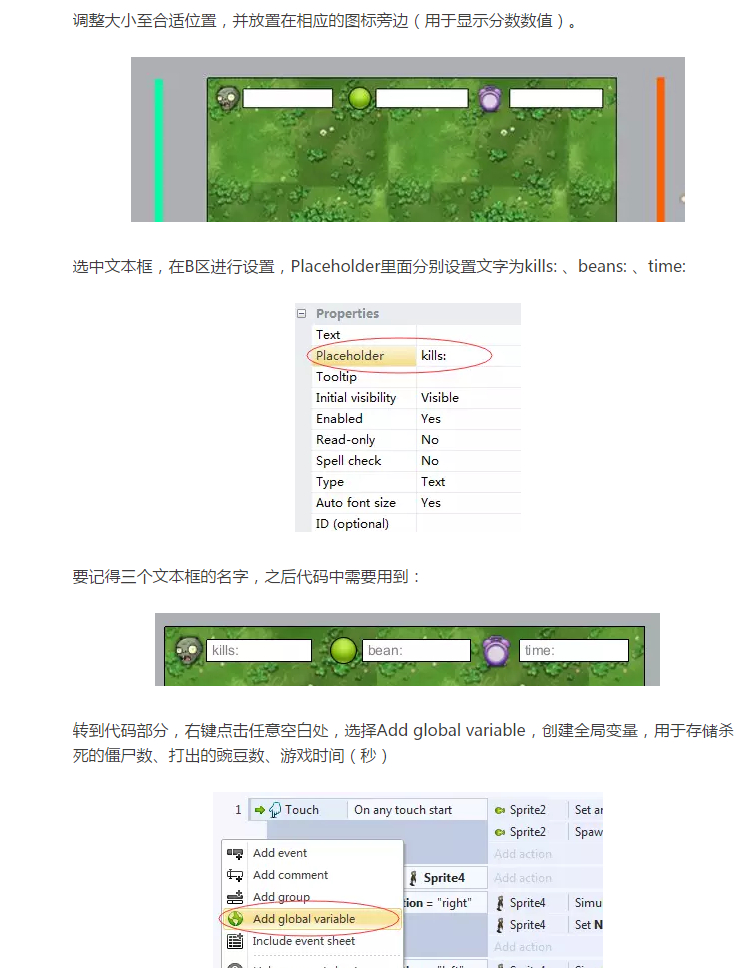Viewport: 744px width, 968px height.
Task: Click the Add group menu icon
Action: 235,897
